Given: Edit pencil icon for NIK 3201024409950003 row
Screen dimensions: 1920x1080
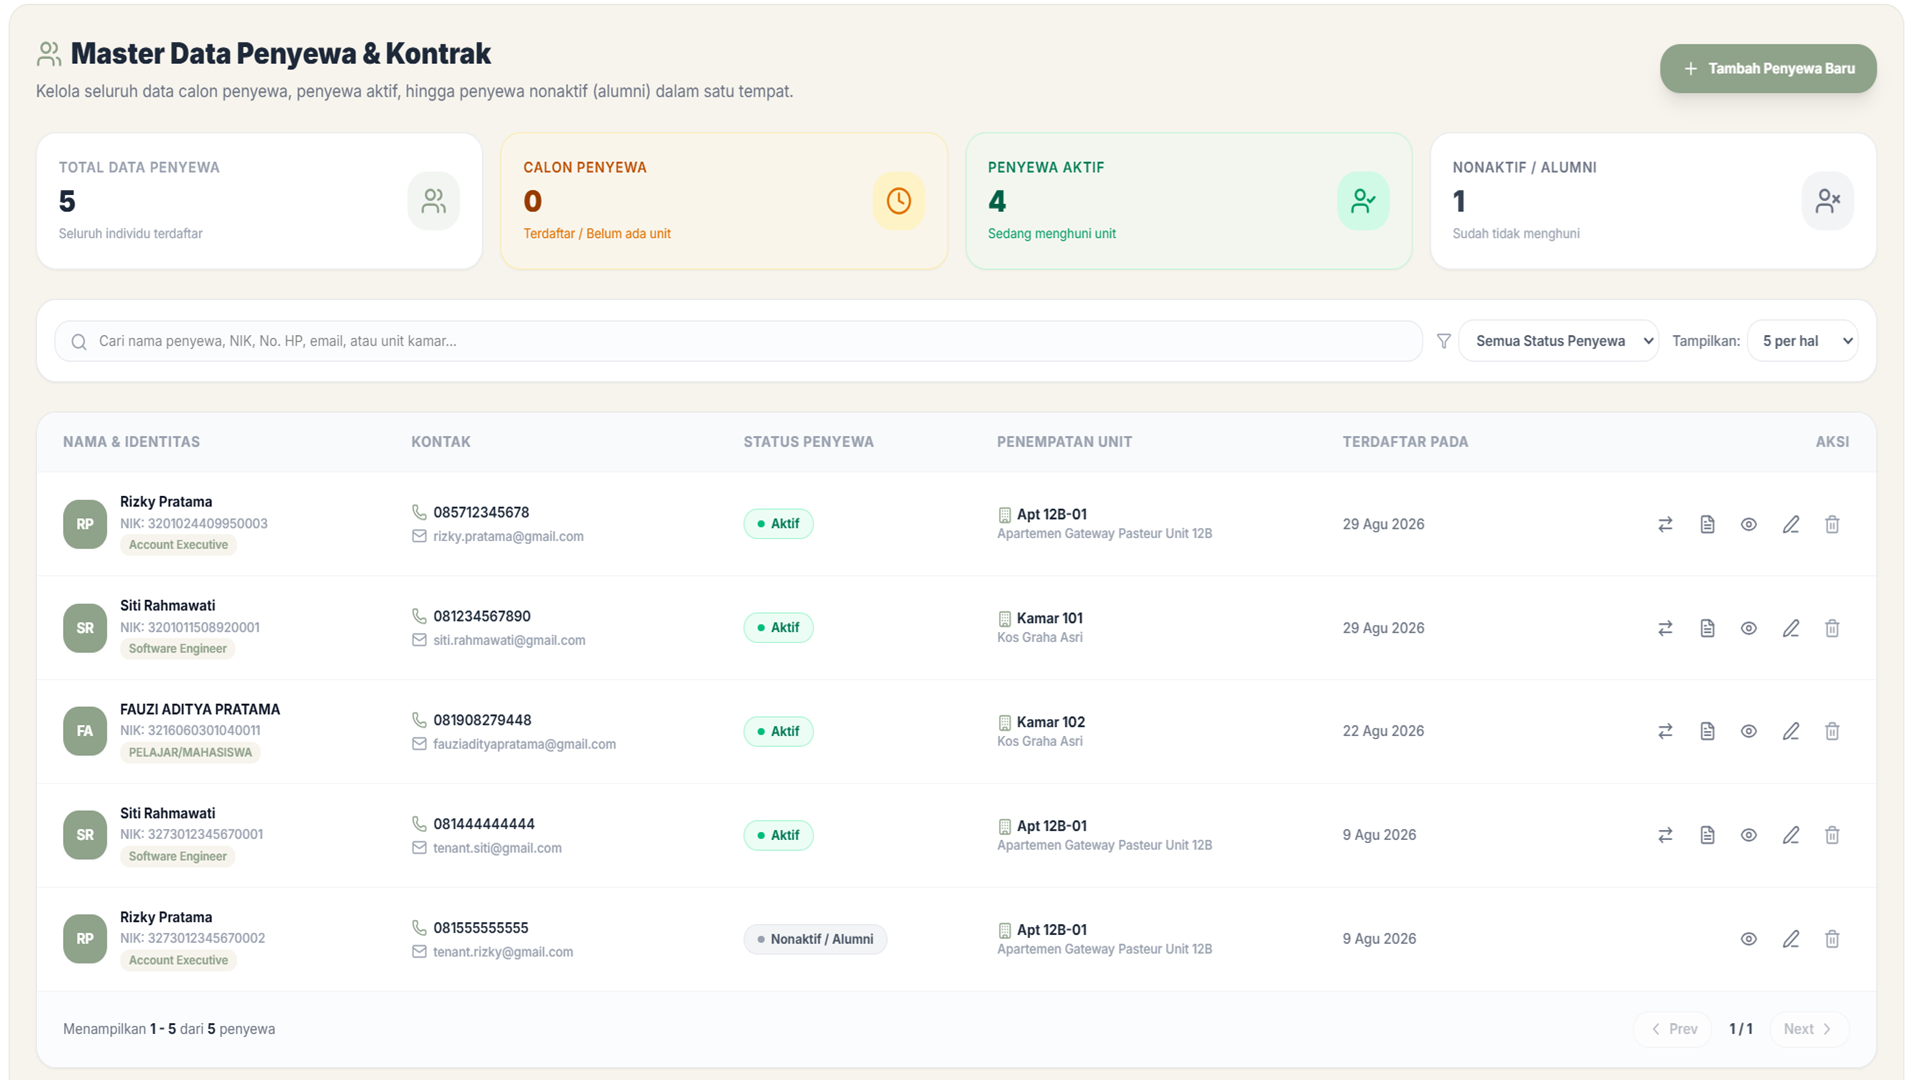Looking at the screenshot, I should tap(1791, 524).
